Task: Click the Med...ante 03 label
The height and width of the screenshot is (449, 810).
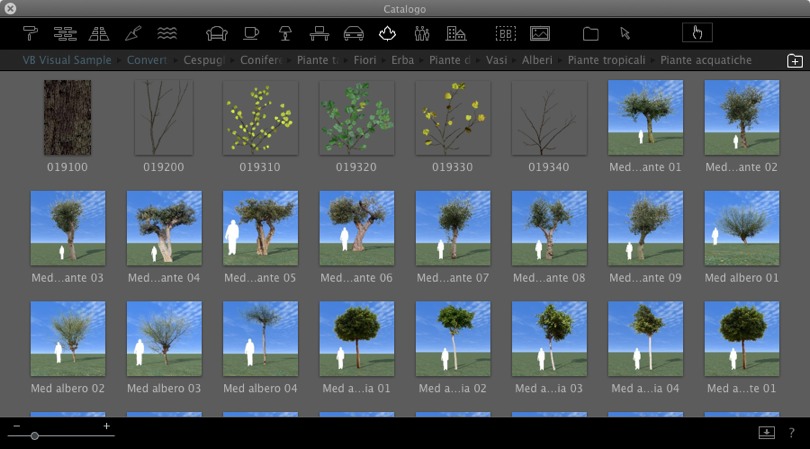Action: click(67, 278)
